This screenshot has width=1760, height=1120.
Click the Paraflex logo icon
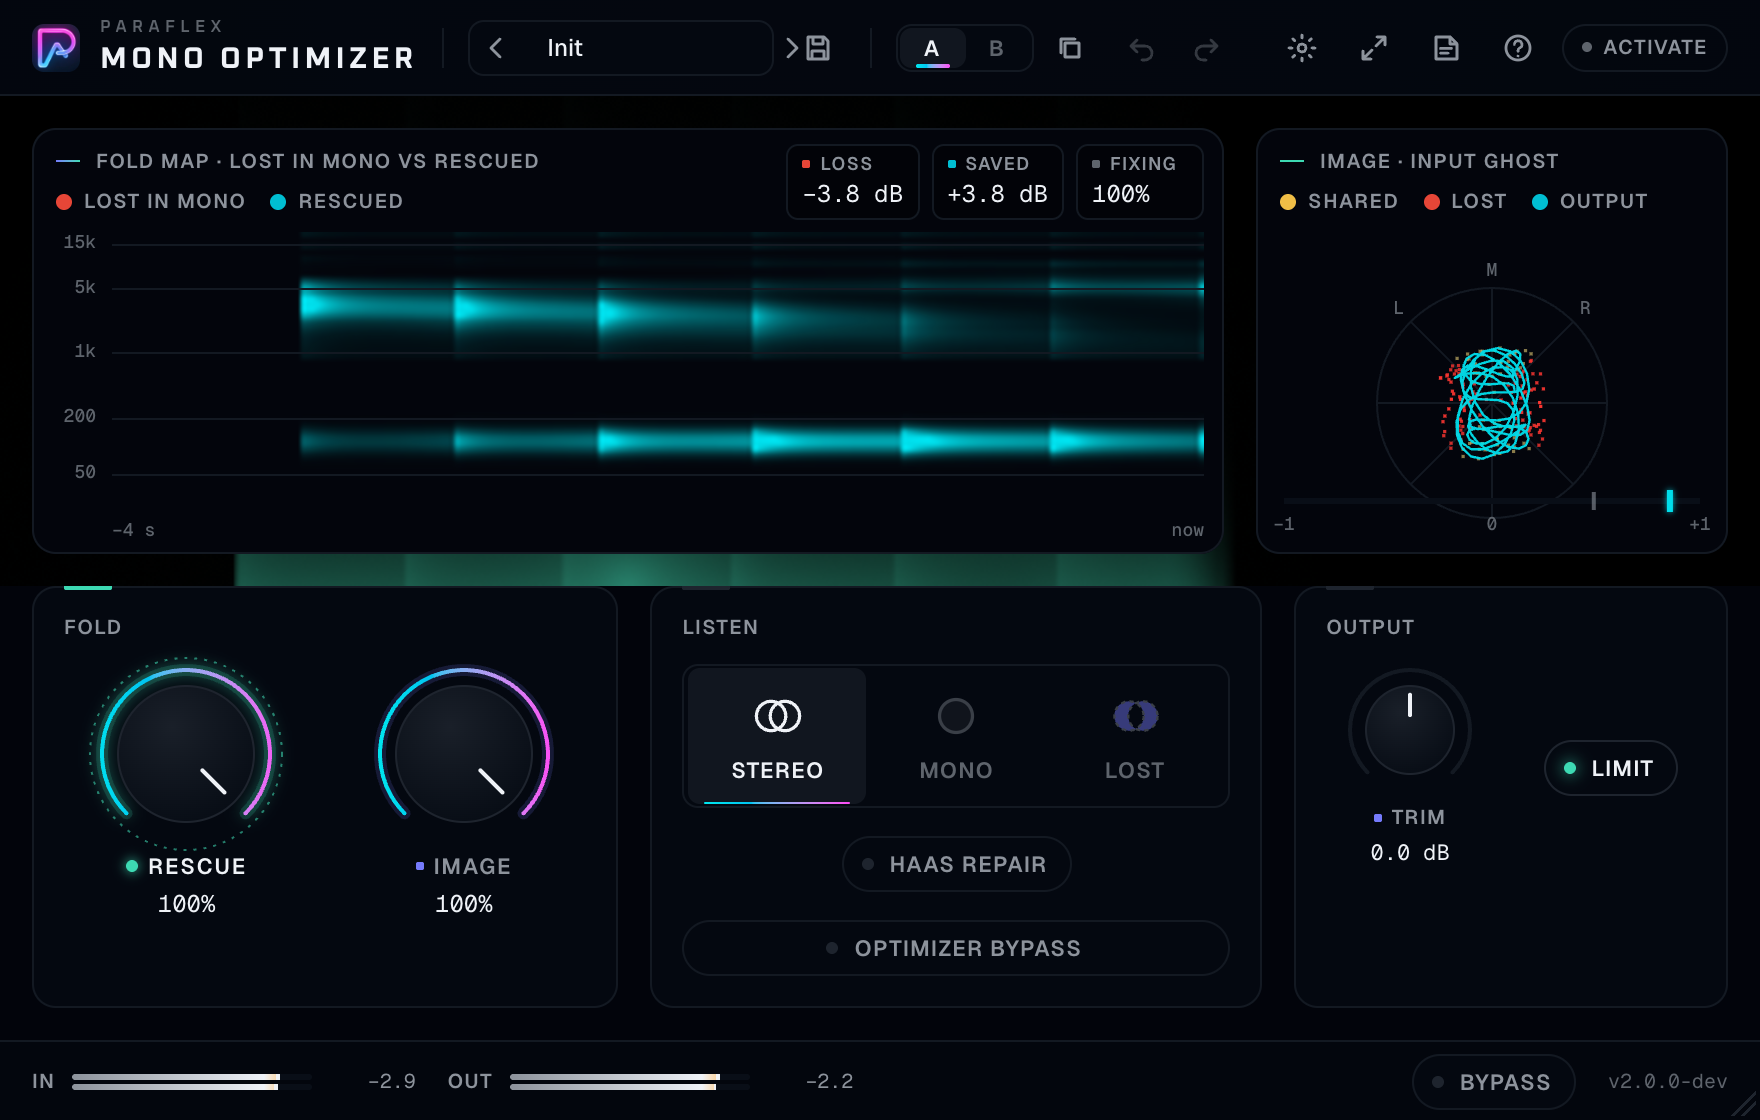[56, 48]
